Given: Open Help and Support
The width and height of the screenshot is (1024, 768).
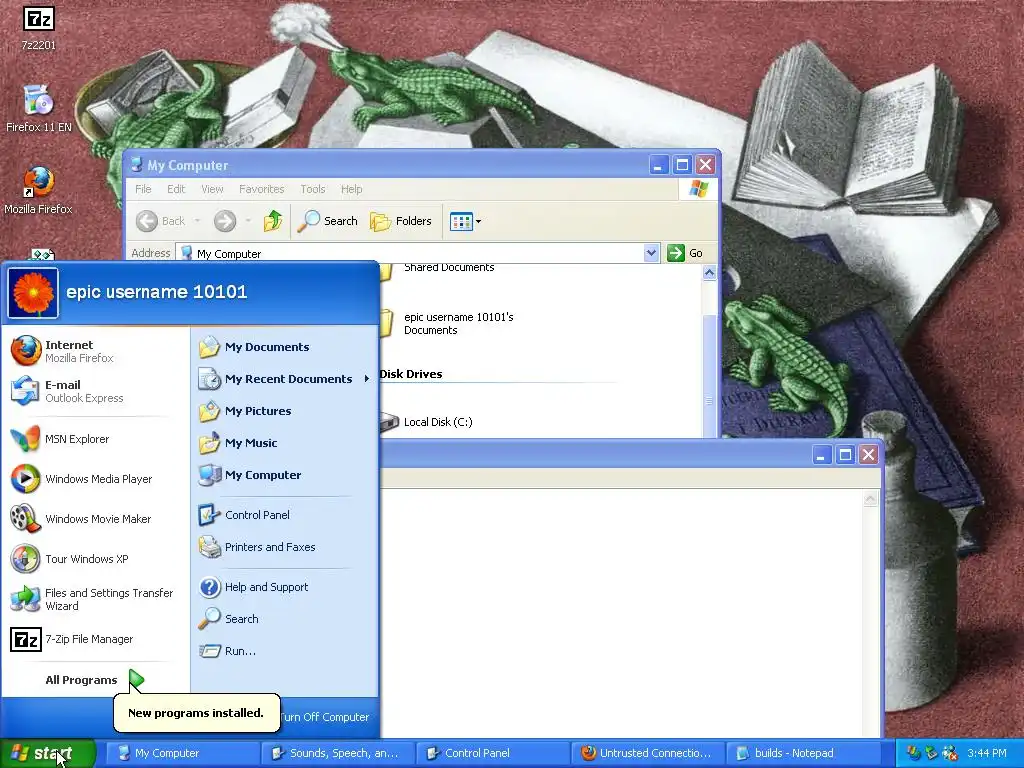Looking at the screenshot, I should pyautogui.click(x=285, y=587).
